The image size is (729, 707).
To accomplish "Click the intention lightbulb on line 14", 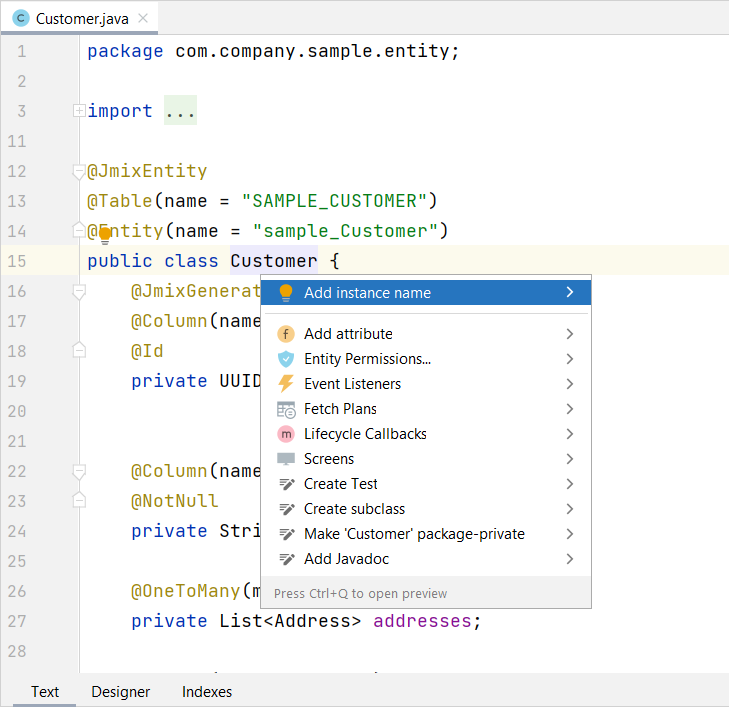I will click(105, 236).
